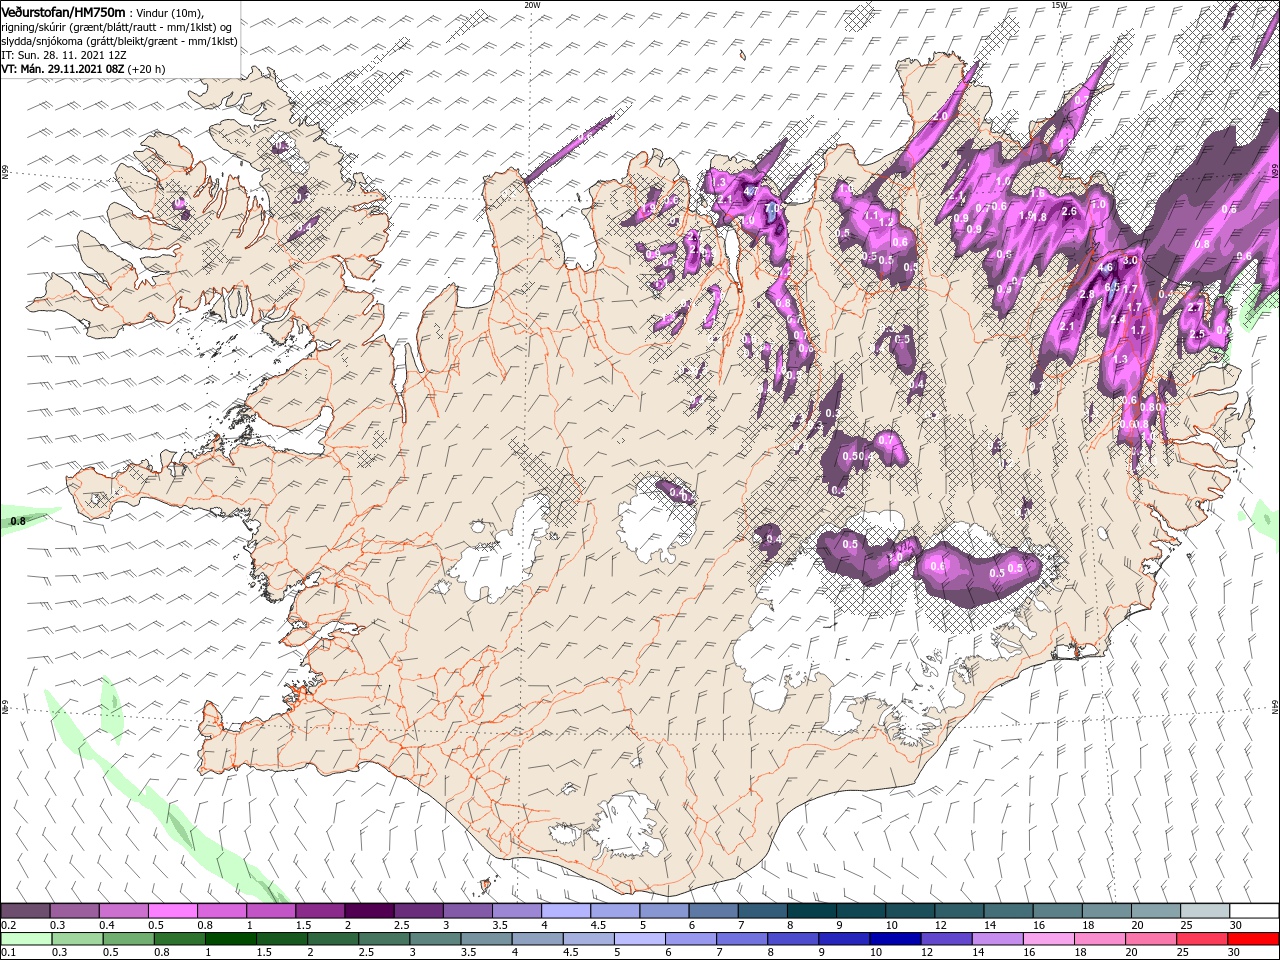Click the '0.1' label in rain legend

point(9,952)
